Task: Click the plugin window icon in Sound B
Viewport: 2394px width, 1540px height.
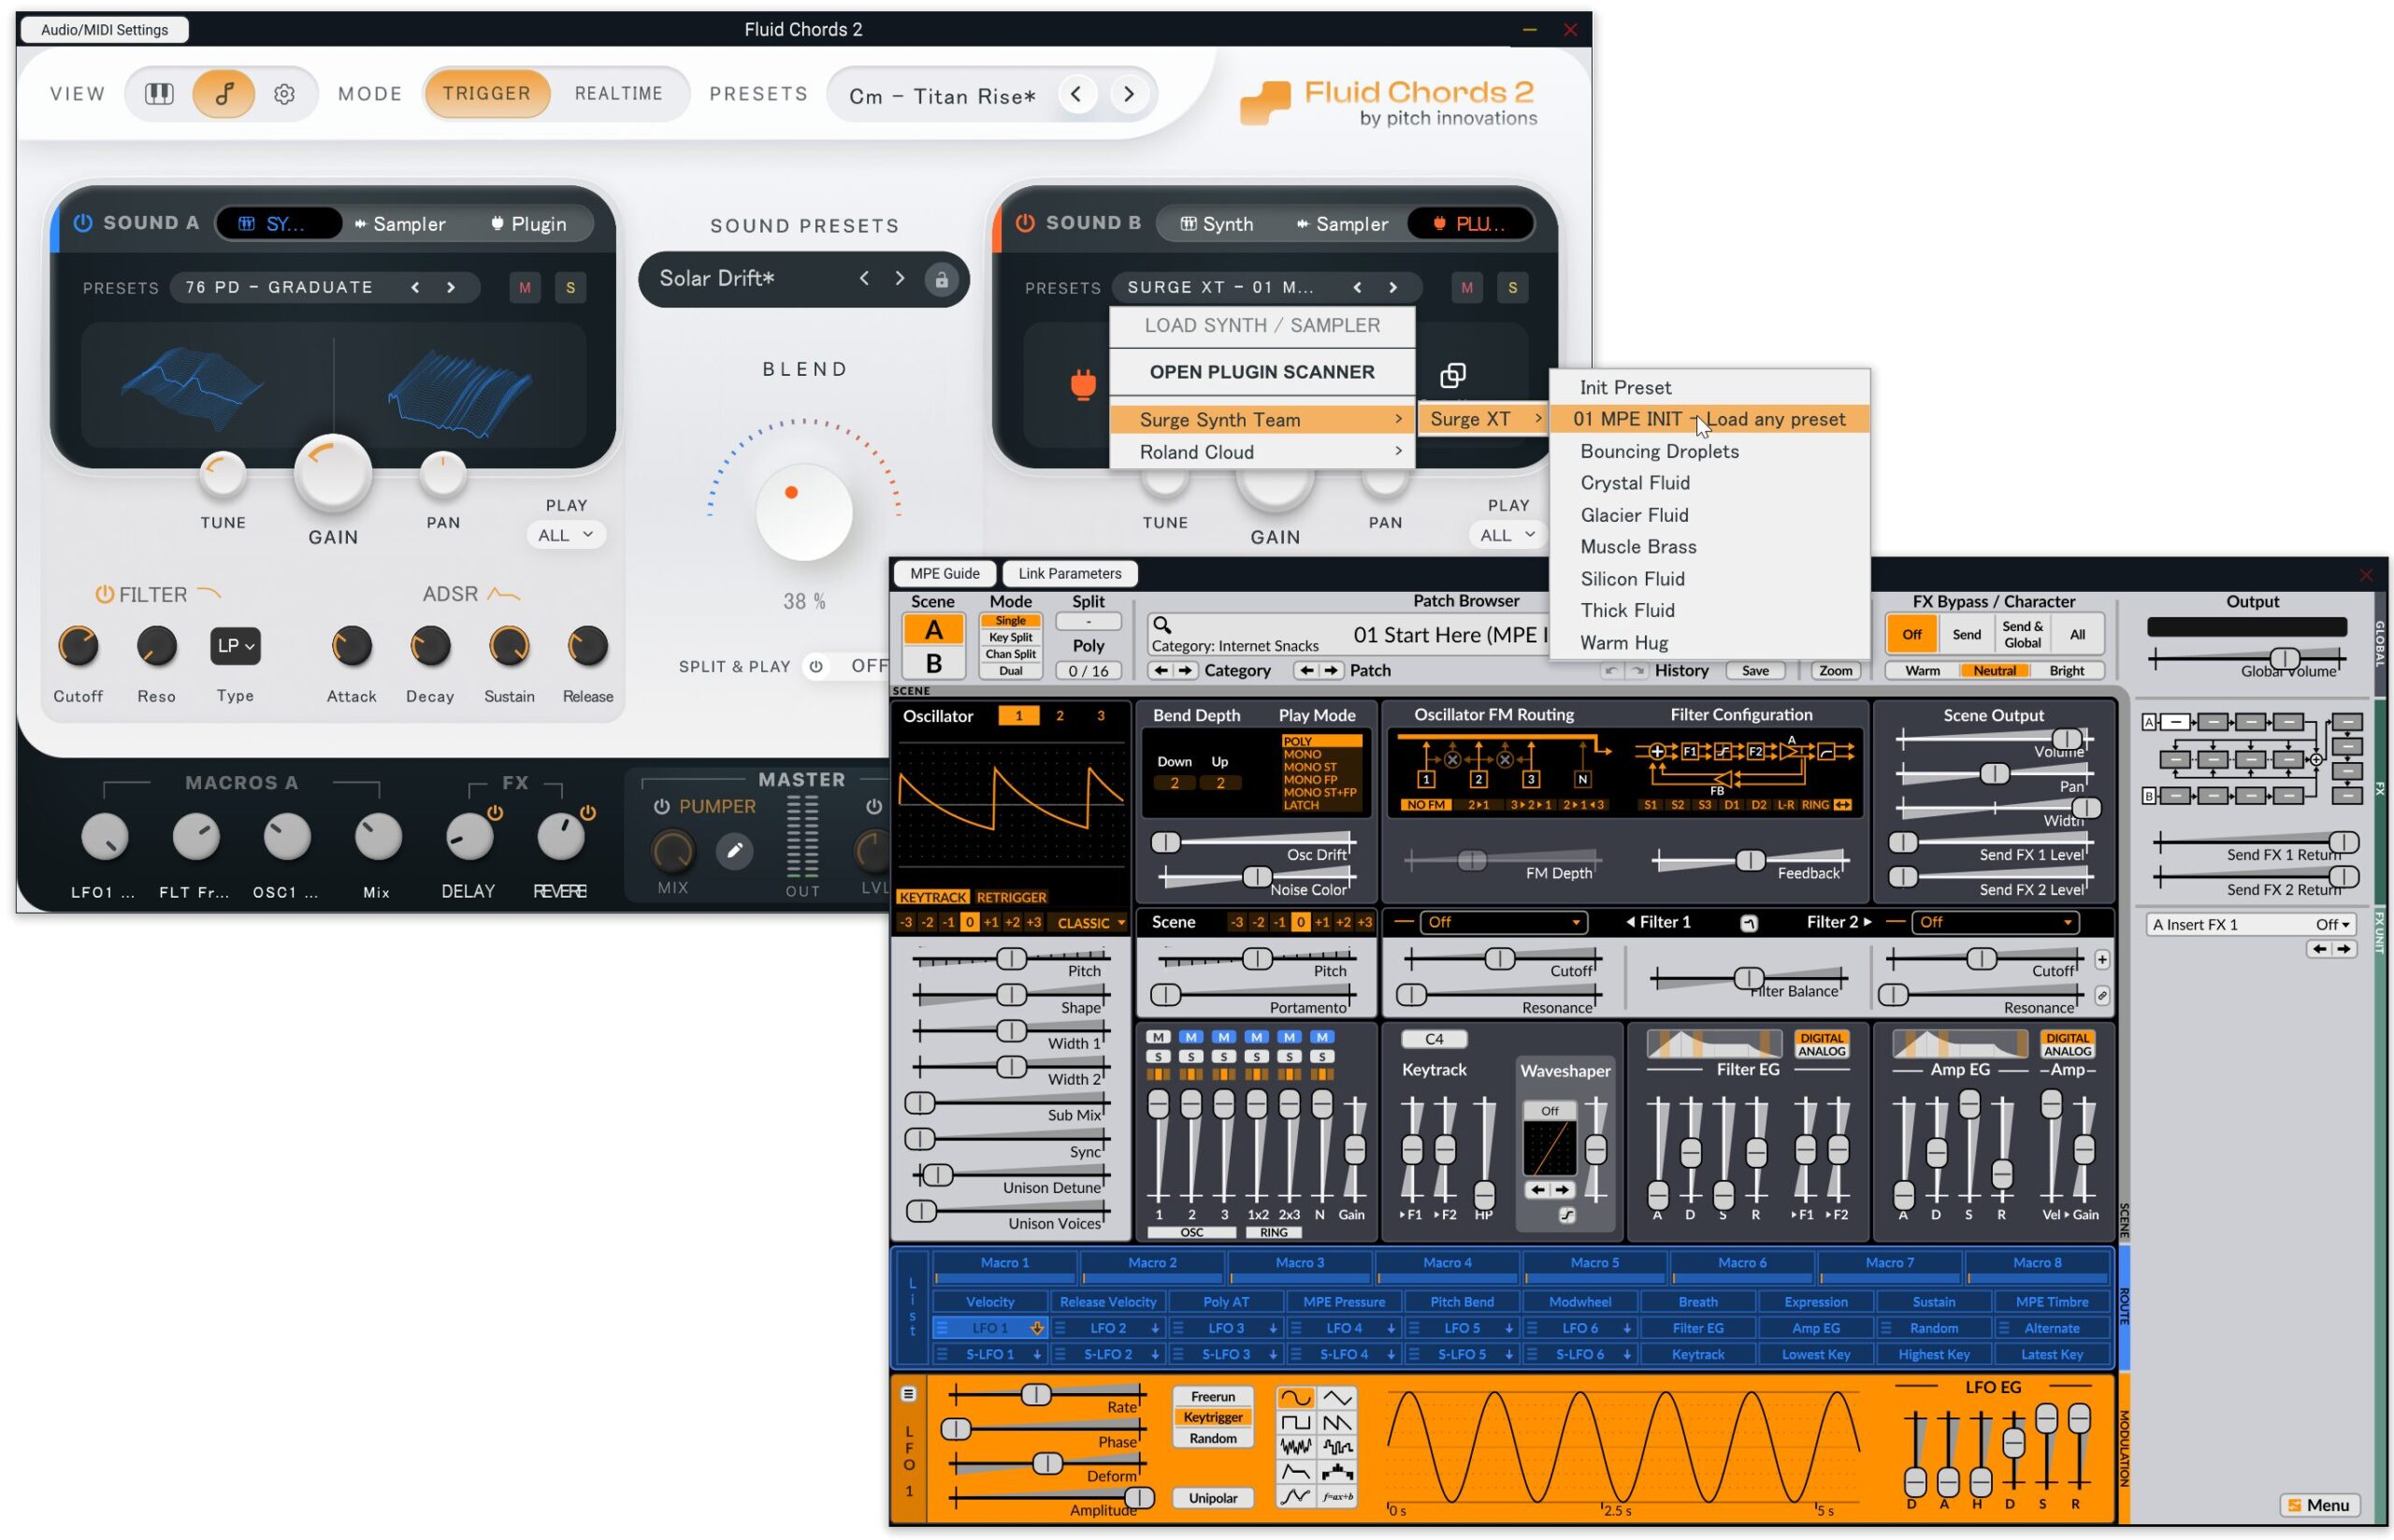Action: coord(1453,376)
